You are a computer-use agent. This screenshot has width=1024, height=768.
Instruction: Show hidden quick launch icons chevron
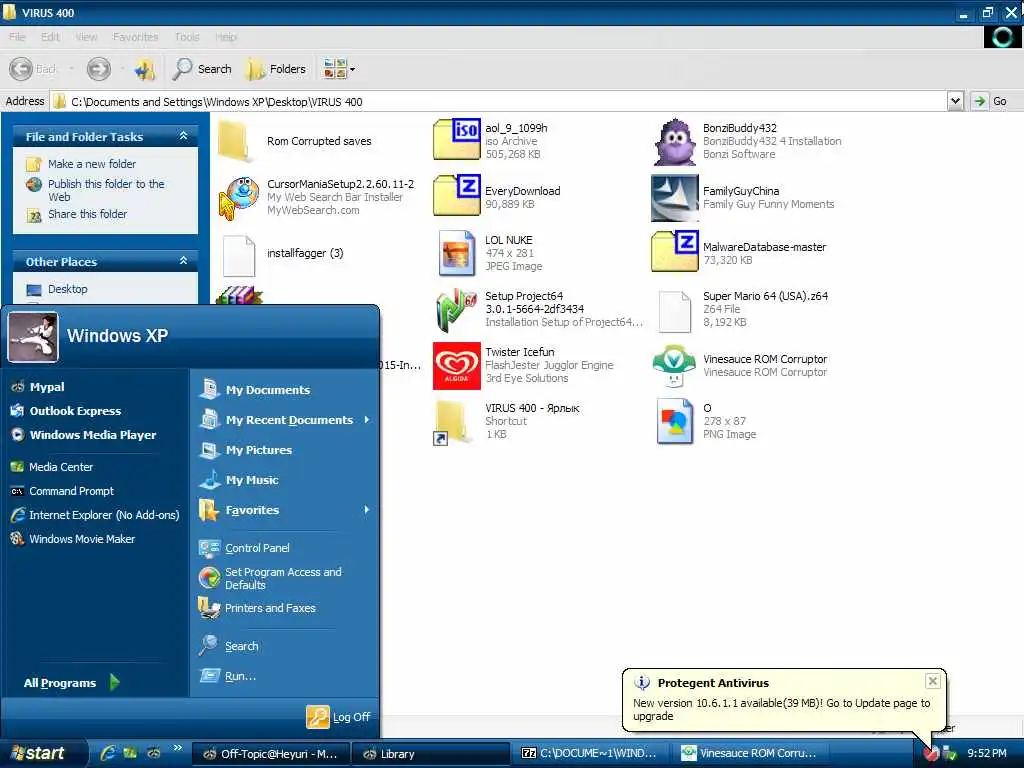(177, 748)
